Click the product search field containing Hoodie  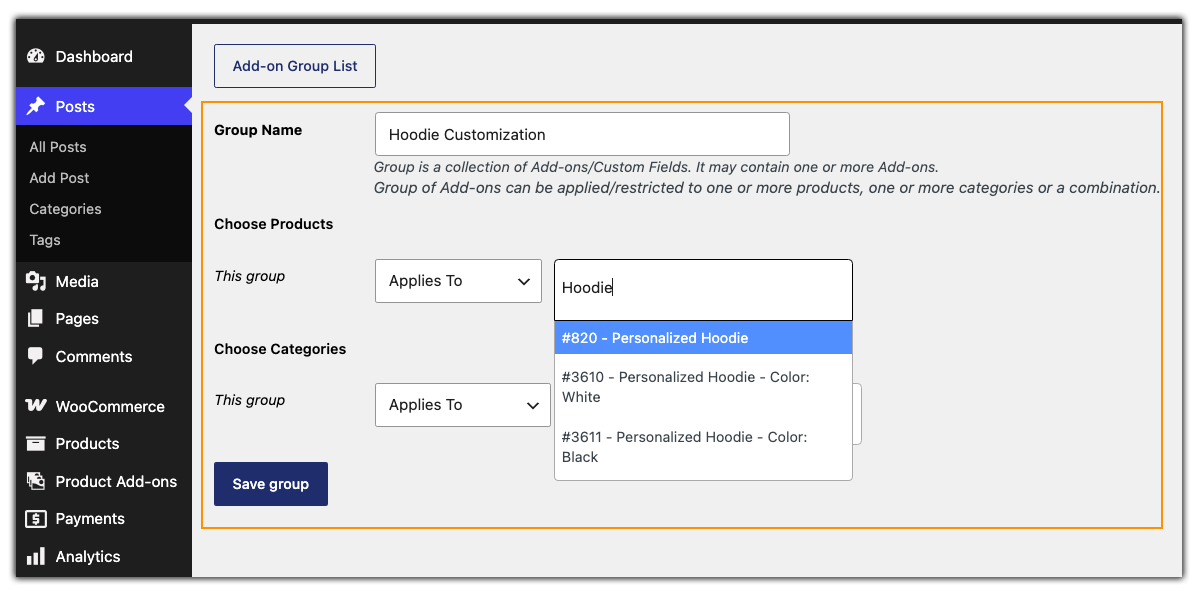[x=703, y=290]
